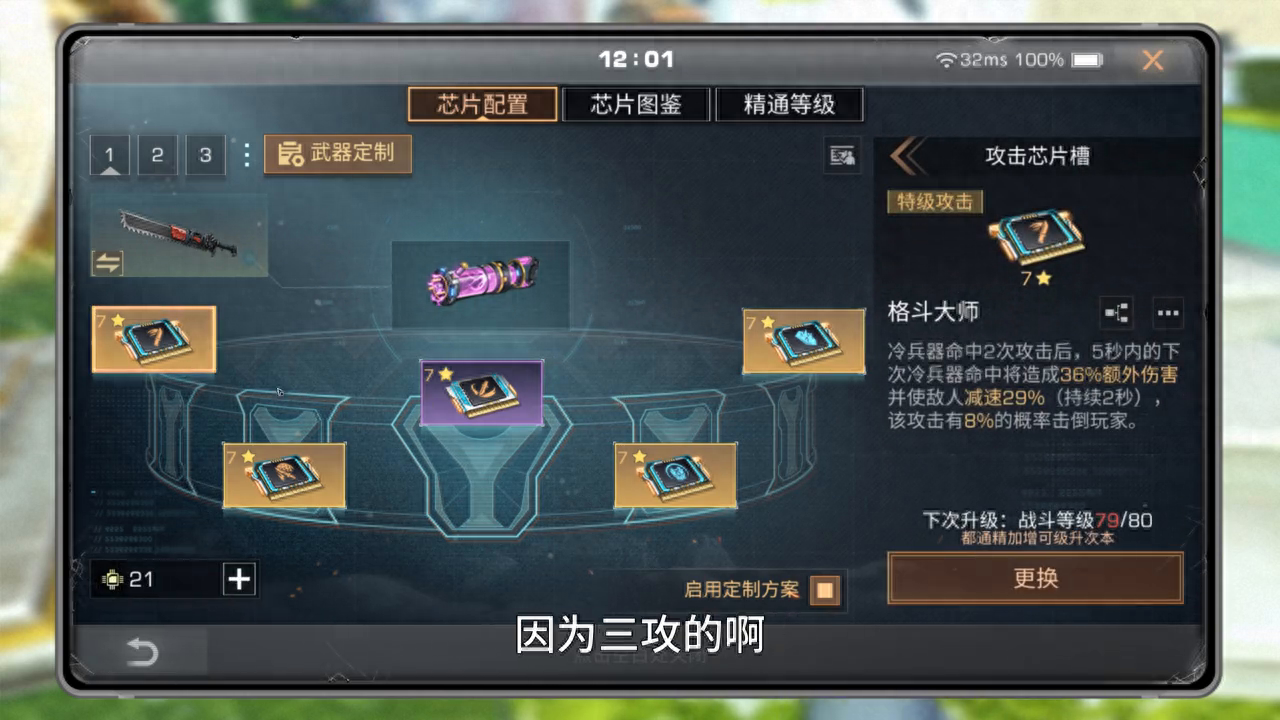Open the screenshot share icon above panel
Viewport: 1280px width, 720px height.
(x=843, y=156)
